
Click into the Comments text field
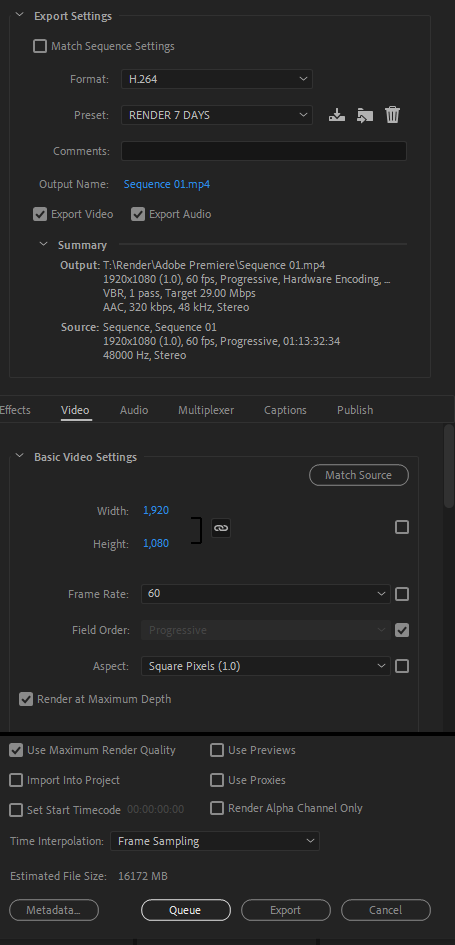(264, 151)
